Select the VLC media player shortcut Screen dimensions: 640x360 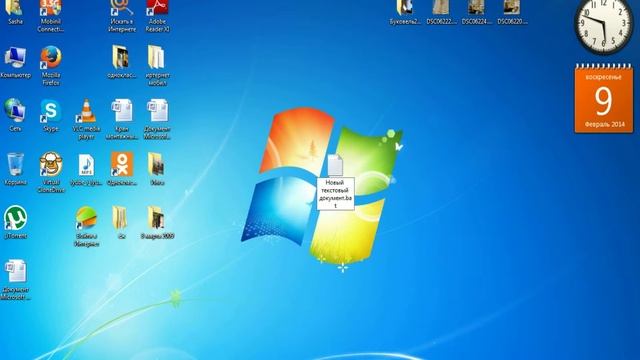pyautogui.click(x=86, y=119)
